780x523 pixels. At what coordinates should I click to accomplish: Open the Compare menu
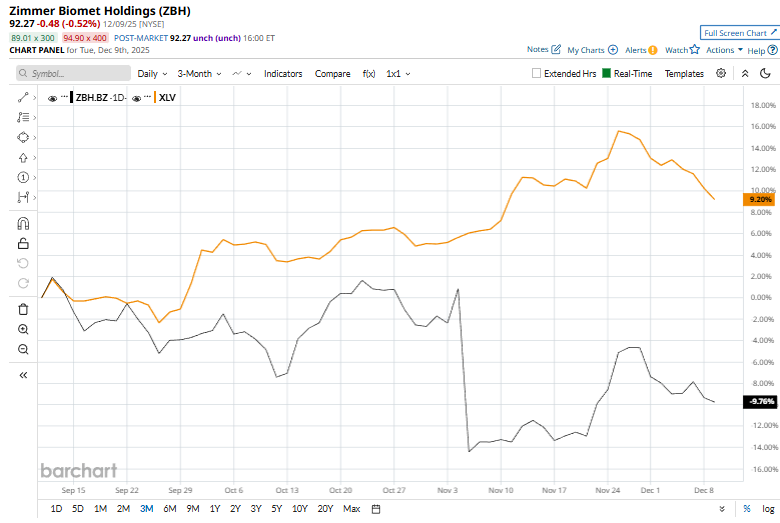click(332, 74)
